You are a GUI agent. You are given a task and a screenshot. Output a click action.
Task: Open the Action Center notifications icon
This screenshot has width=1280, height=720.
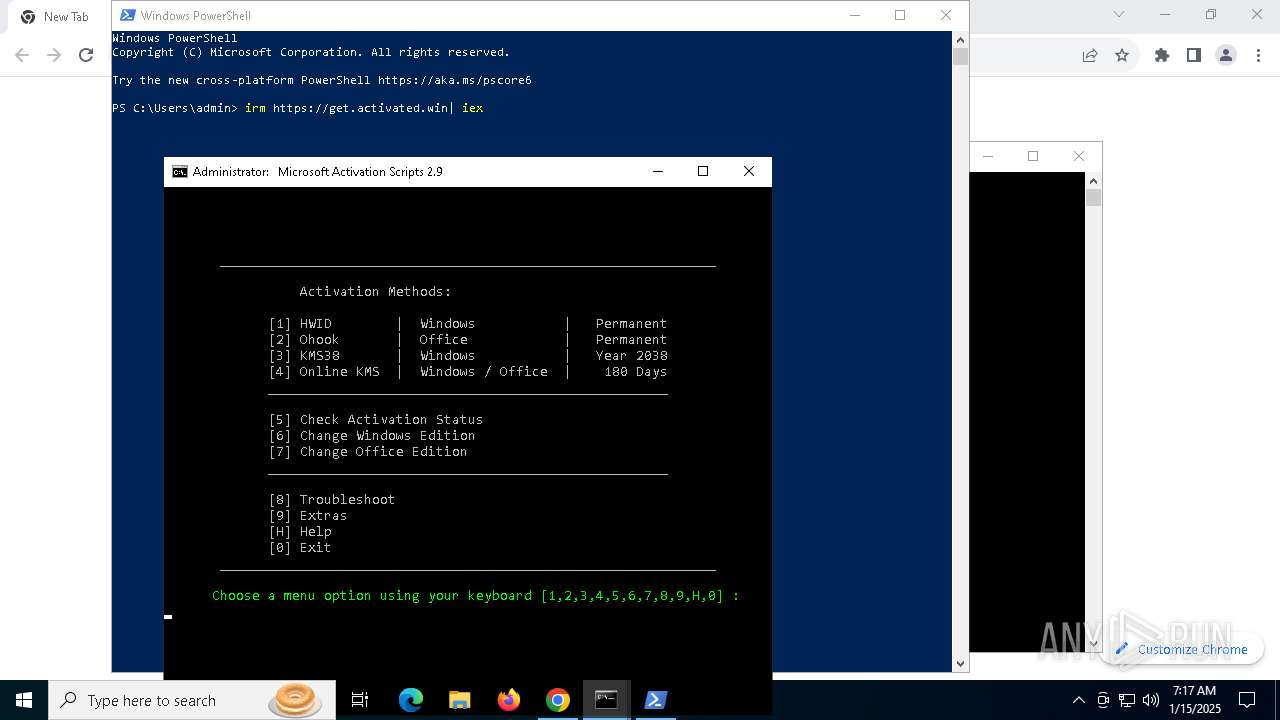1247,700
